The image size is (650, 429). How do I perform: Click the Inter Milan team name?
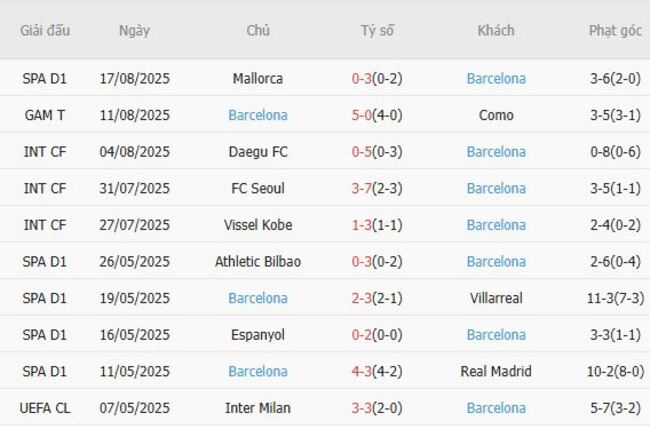tap(257, 407)
